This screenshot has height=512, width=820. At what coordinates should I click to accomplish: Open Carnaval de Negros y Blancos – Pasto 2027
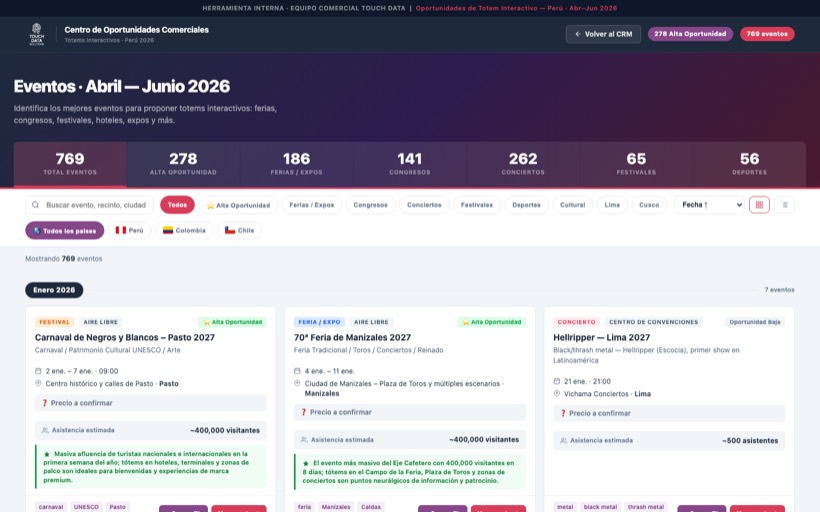(x=125, y=337)
